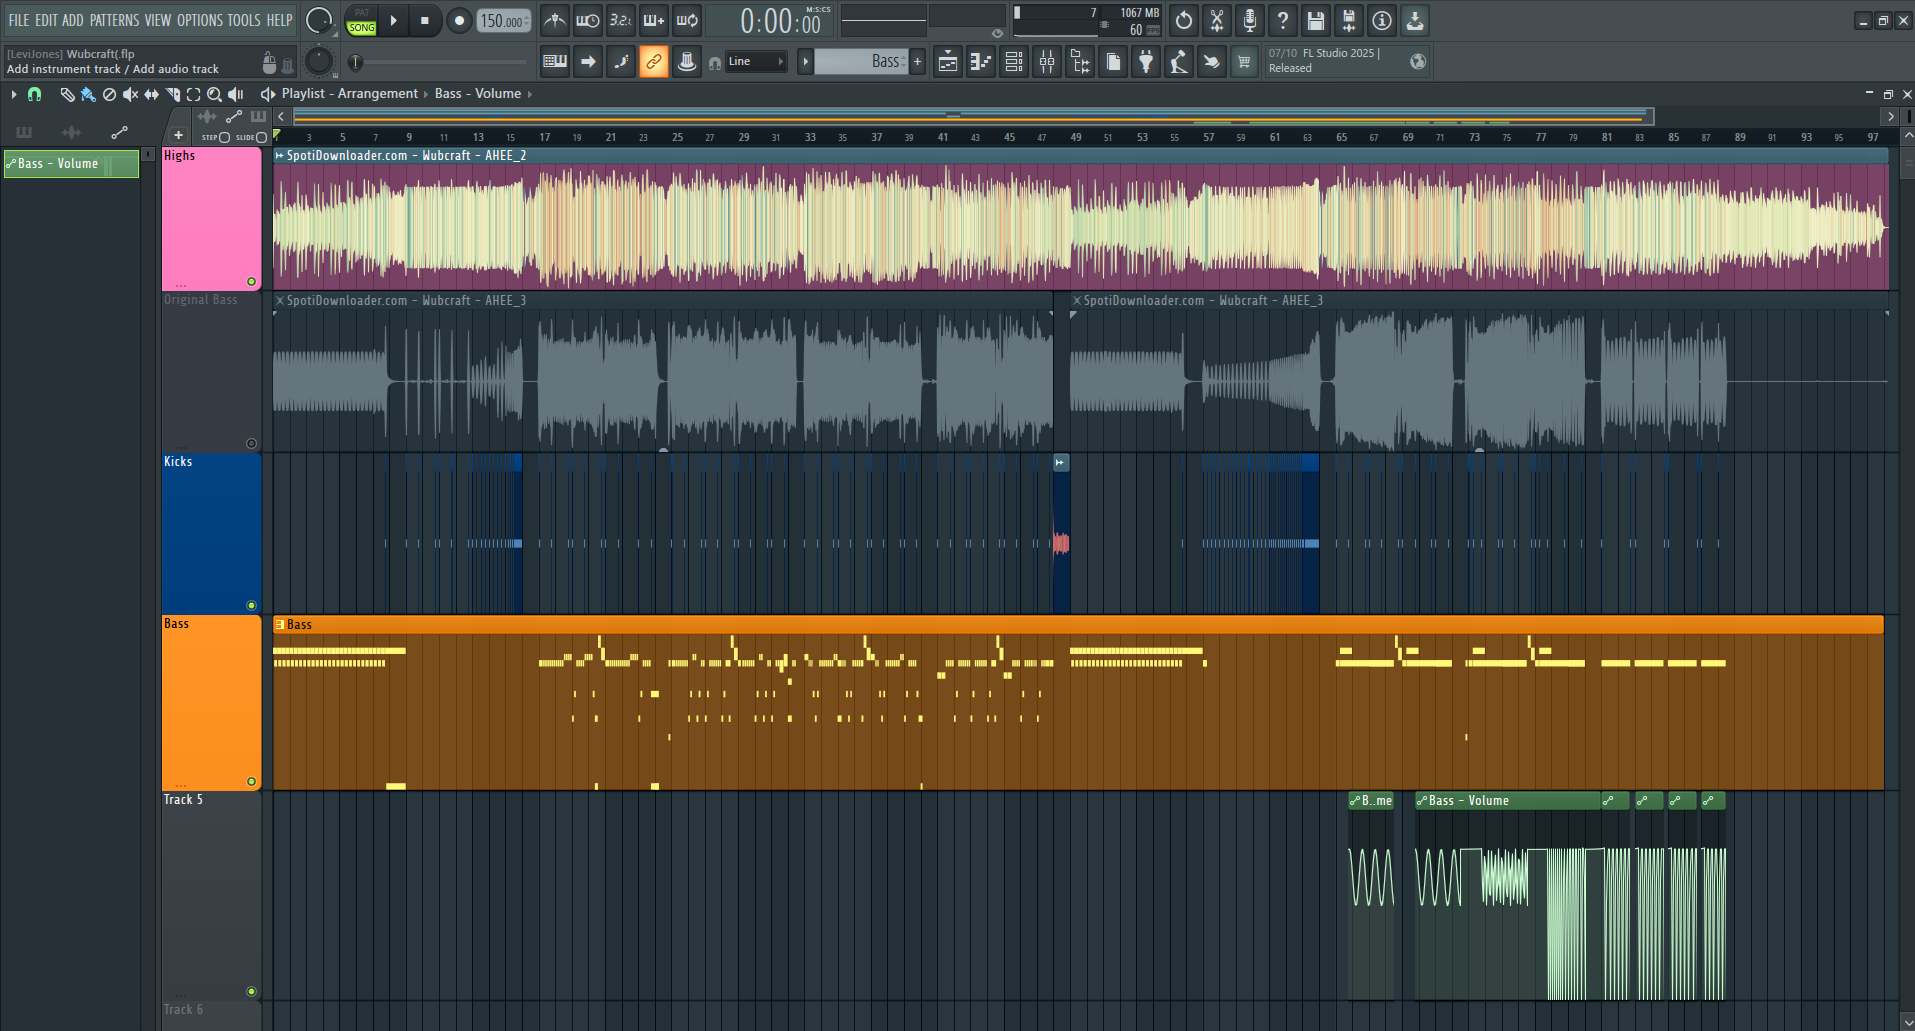Add a track with the plus button
The height and width of the screenshot is (1031, 1915).
(x=178, y=136)
